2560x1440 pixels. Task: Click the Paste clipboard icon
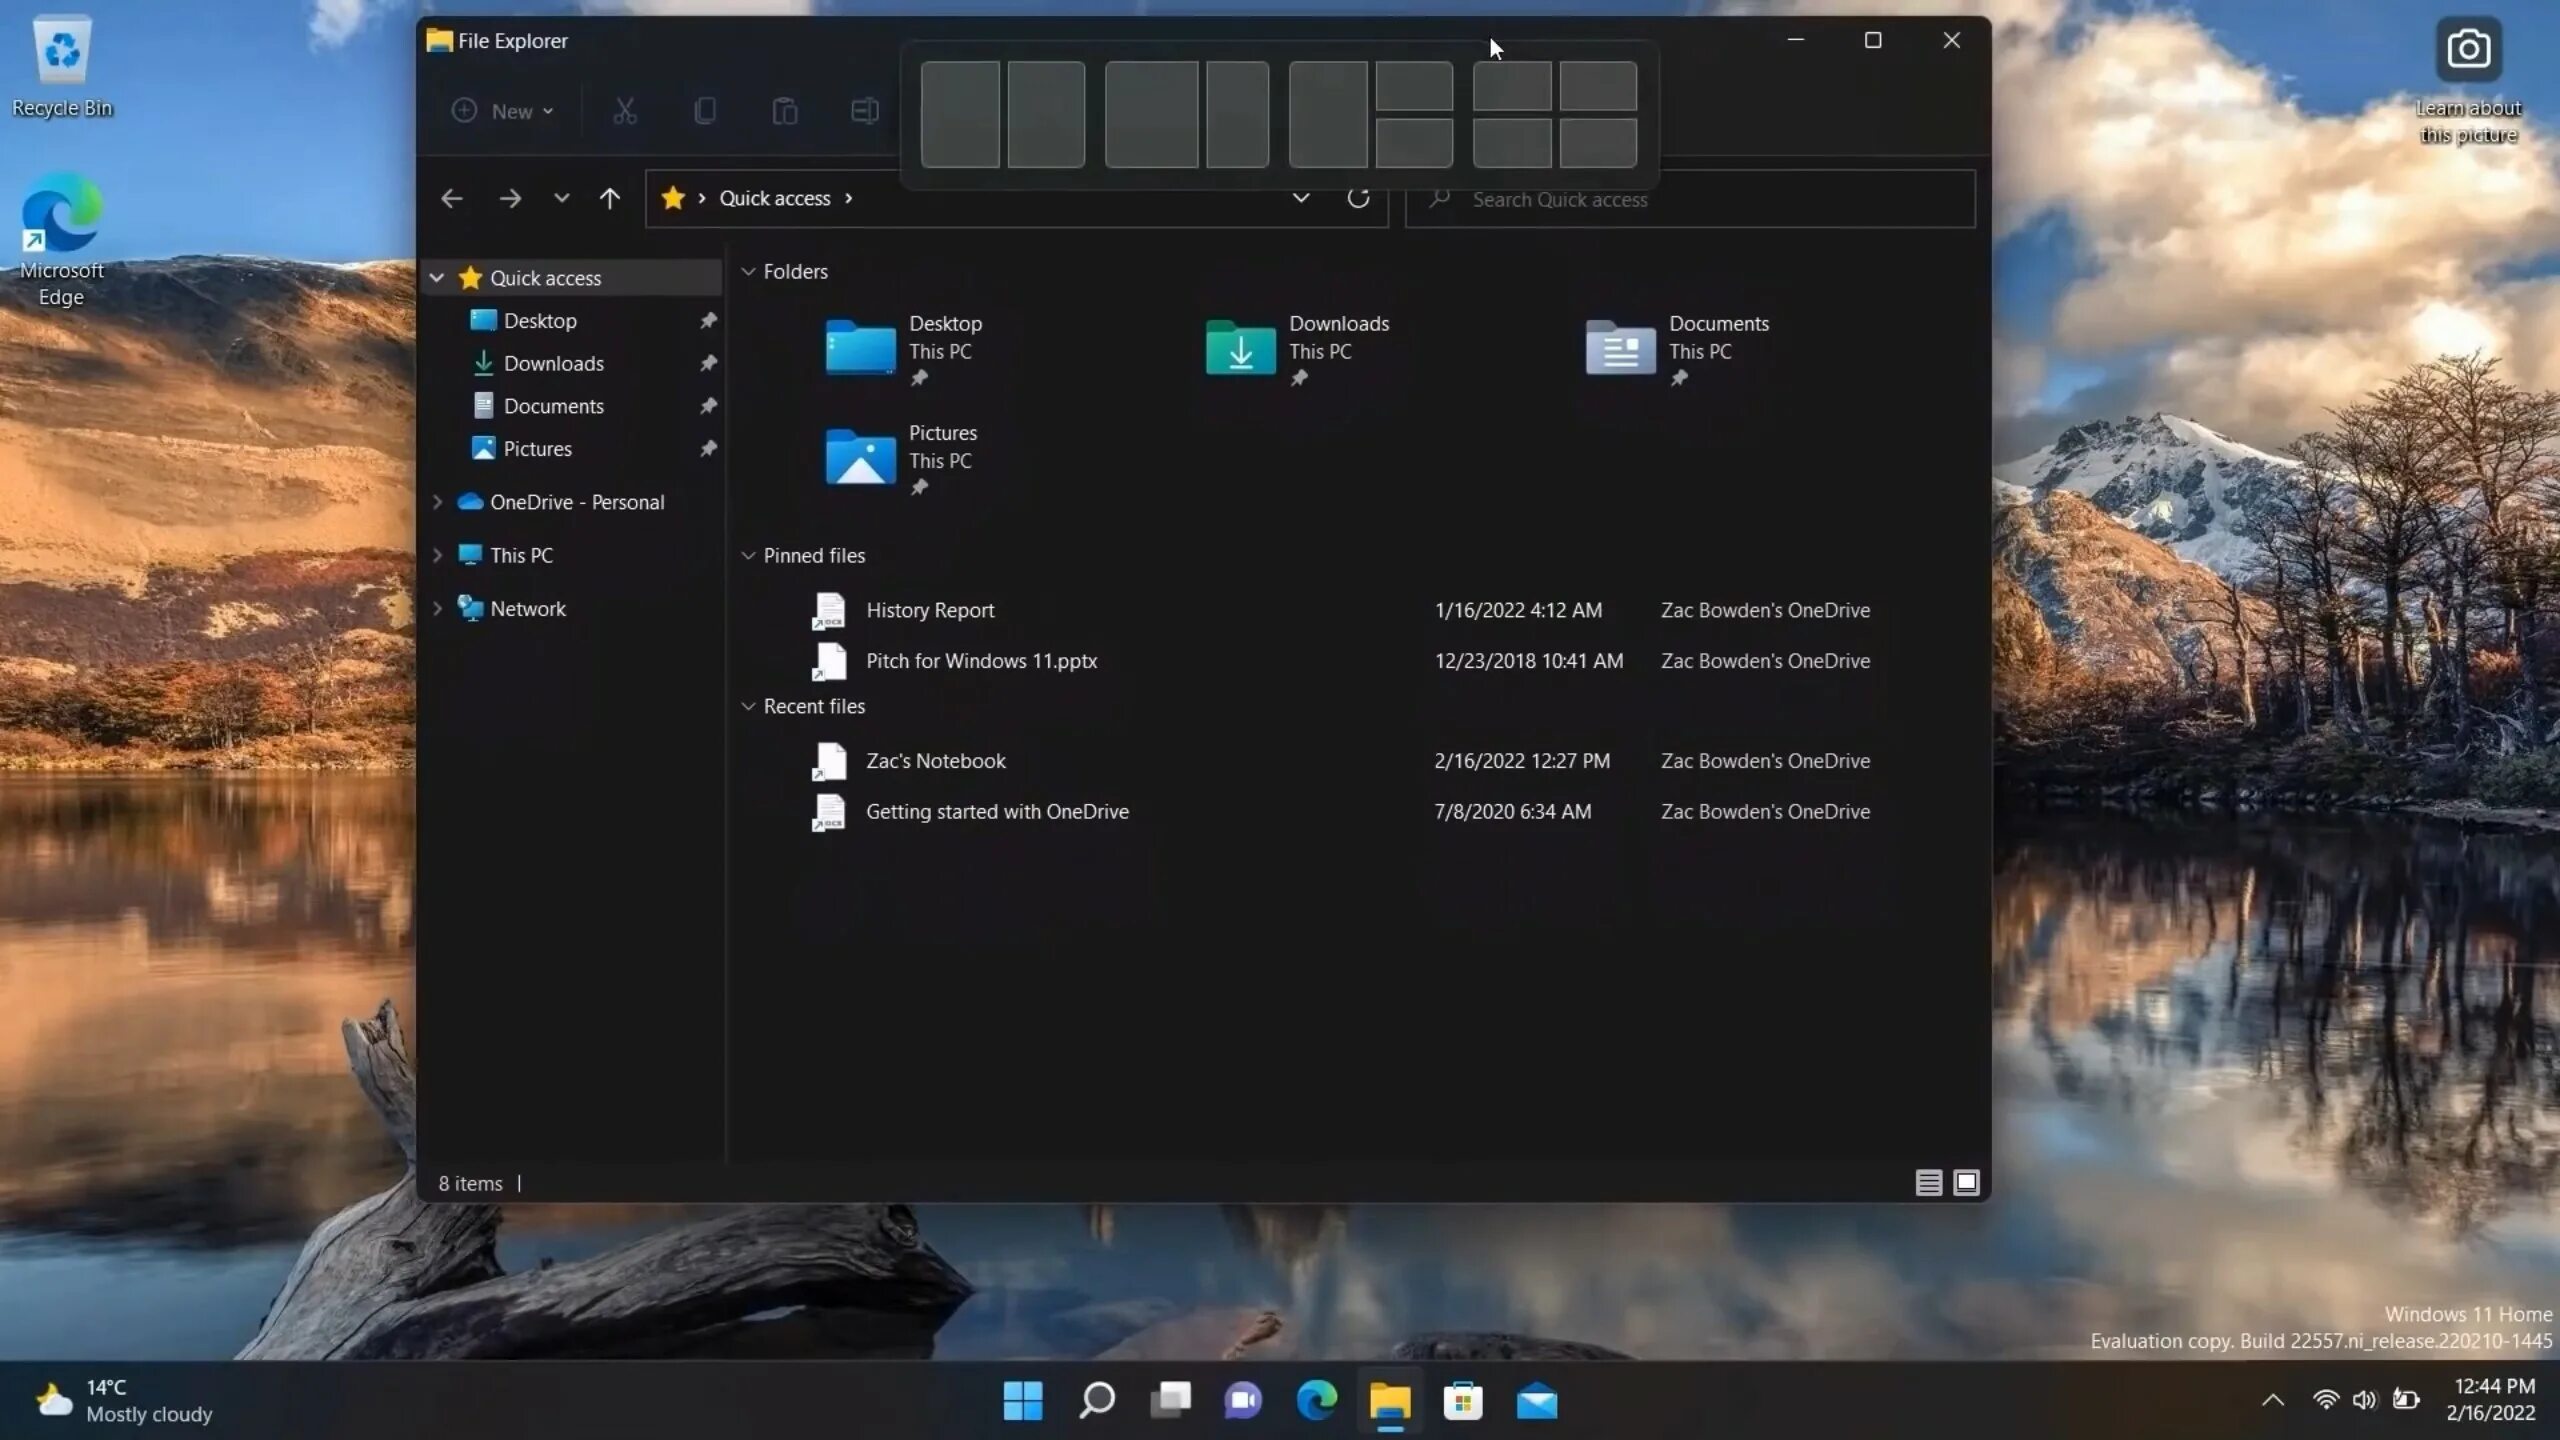coord(785,111)
